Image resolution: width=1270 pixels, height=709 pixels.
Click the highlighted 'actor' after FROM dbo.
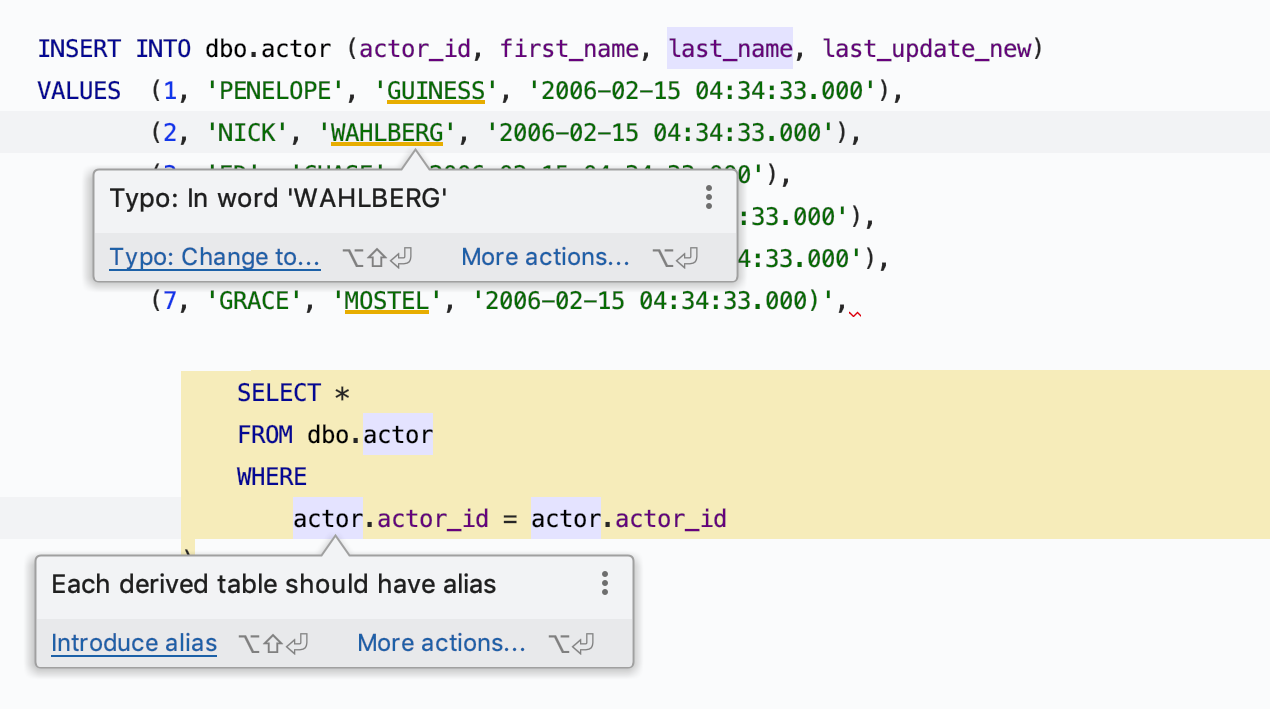pyautogui.click(x=398, y=435)
